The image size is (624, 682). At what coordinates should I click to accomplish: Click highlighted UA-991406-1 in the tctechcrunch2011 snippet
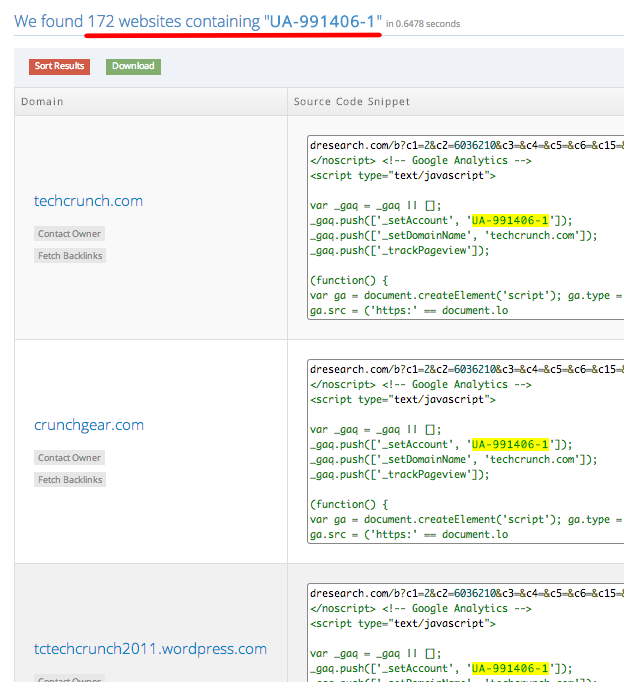pos(510,668)
